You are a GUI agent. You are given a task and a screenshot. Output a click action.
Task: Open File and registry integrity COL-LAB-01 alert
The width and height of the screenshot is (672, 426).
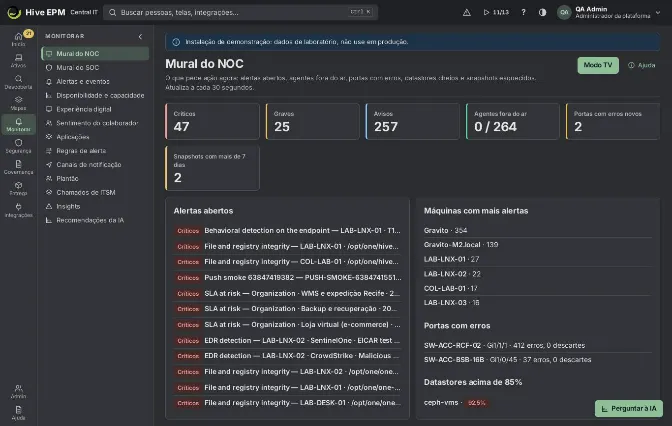pyautogui.click(x=287, y=262)
